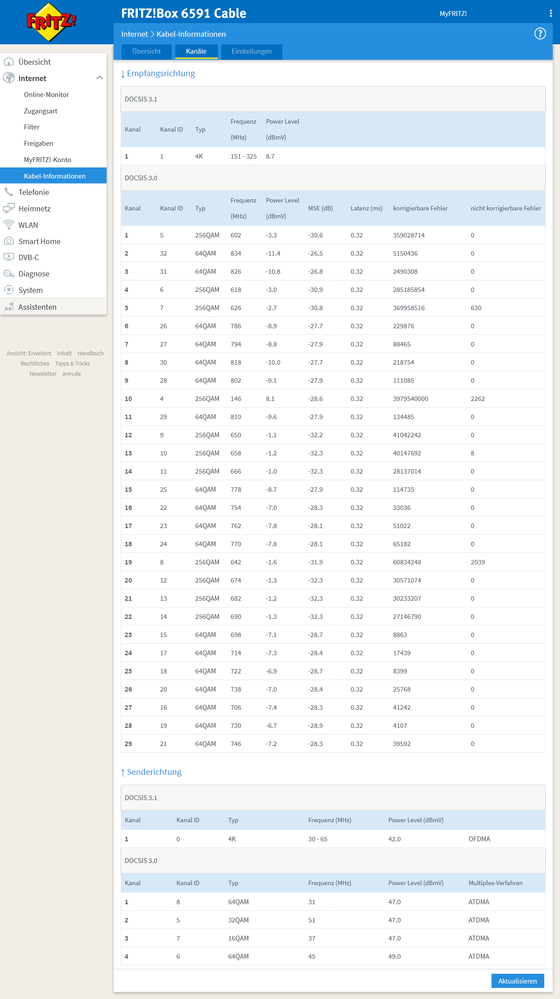Click the power level value -11.4
Screen dimensions: 560x999
(273, 254)
